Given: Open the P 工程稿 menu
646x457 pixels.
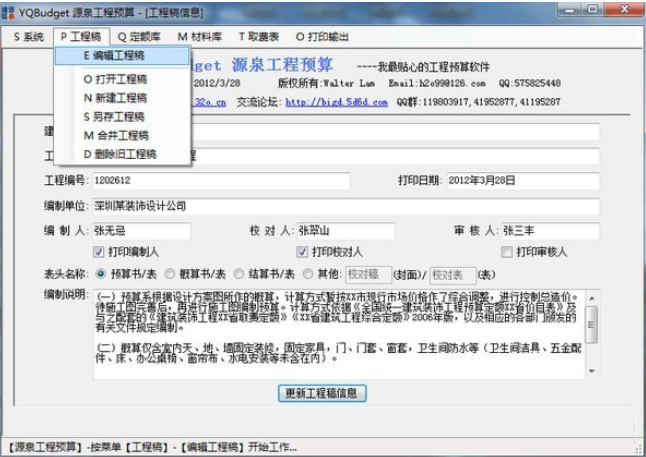Looking at the screenshot, I should tap(81, 37).
